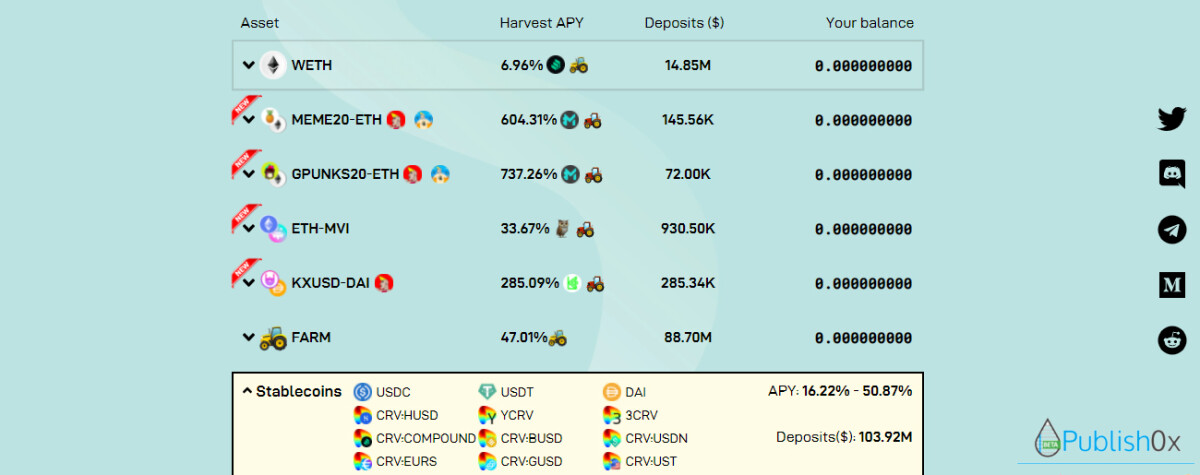Open the Medium icon link
Image resolution: width=1200 pixels, height=475 pixels.
pyautogui.click(x=1171, y=285)
